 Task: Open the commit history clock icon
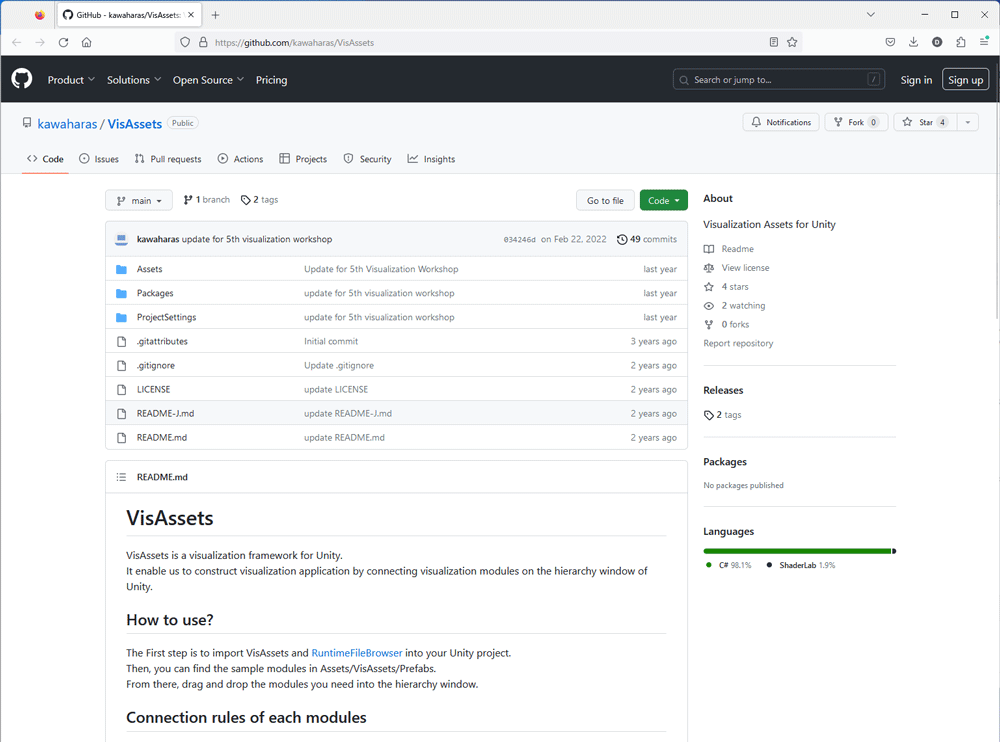pos(622,239)
